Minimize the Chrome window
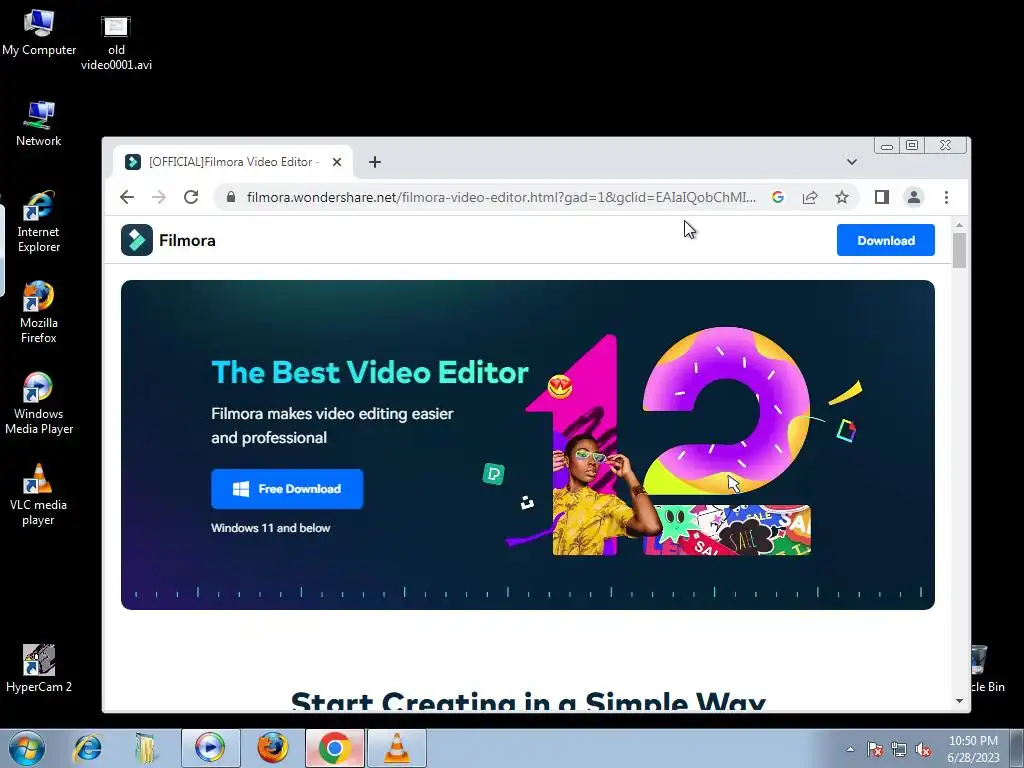Viewport: 1024px width, 768px height. (887, 146)
